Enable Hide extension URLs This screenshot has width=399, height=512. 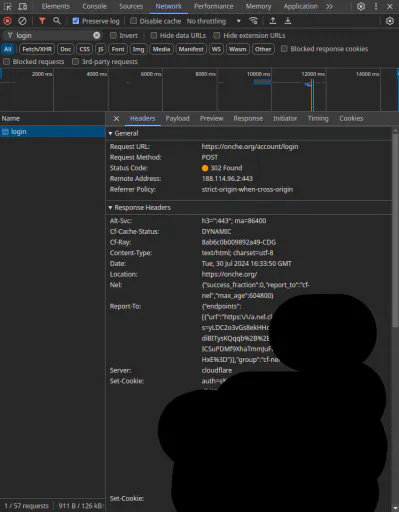coord(217,35)
